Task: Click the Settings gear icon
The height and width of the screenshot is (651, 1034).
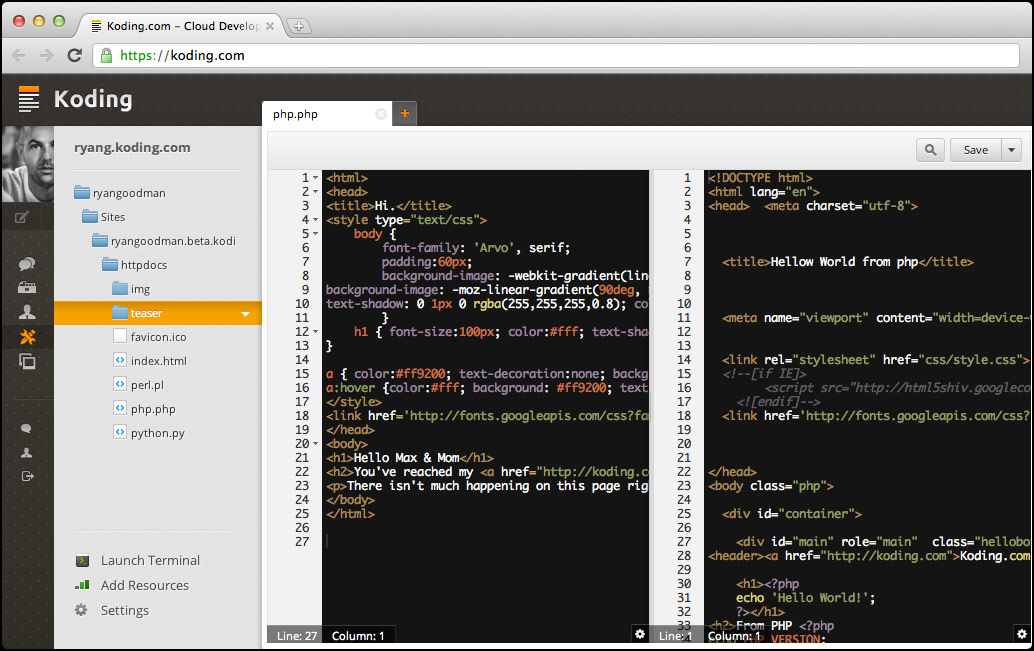Action: (81, 610)
